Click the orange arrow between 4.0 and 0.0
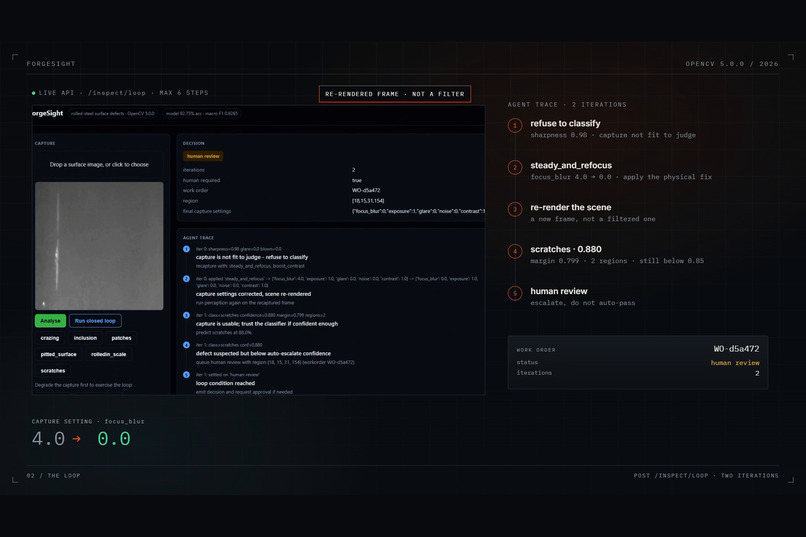806x537 pixels. click(77, 439)
